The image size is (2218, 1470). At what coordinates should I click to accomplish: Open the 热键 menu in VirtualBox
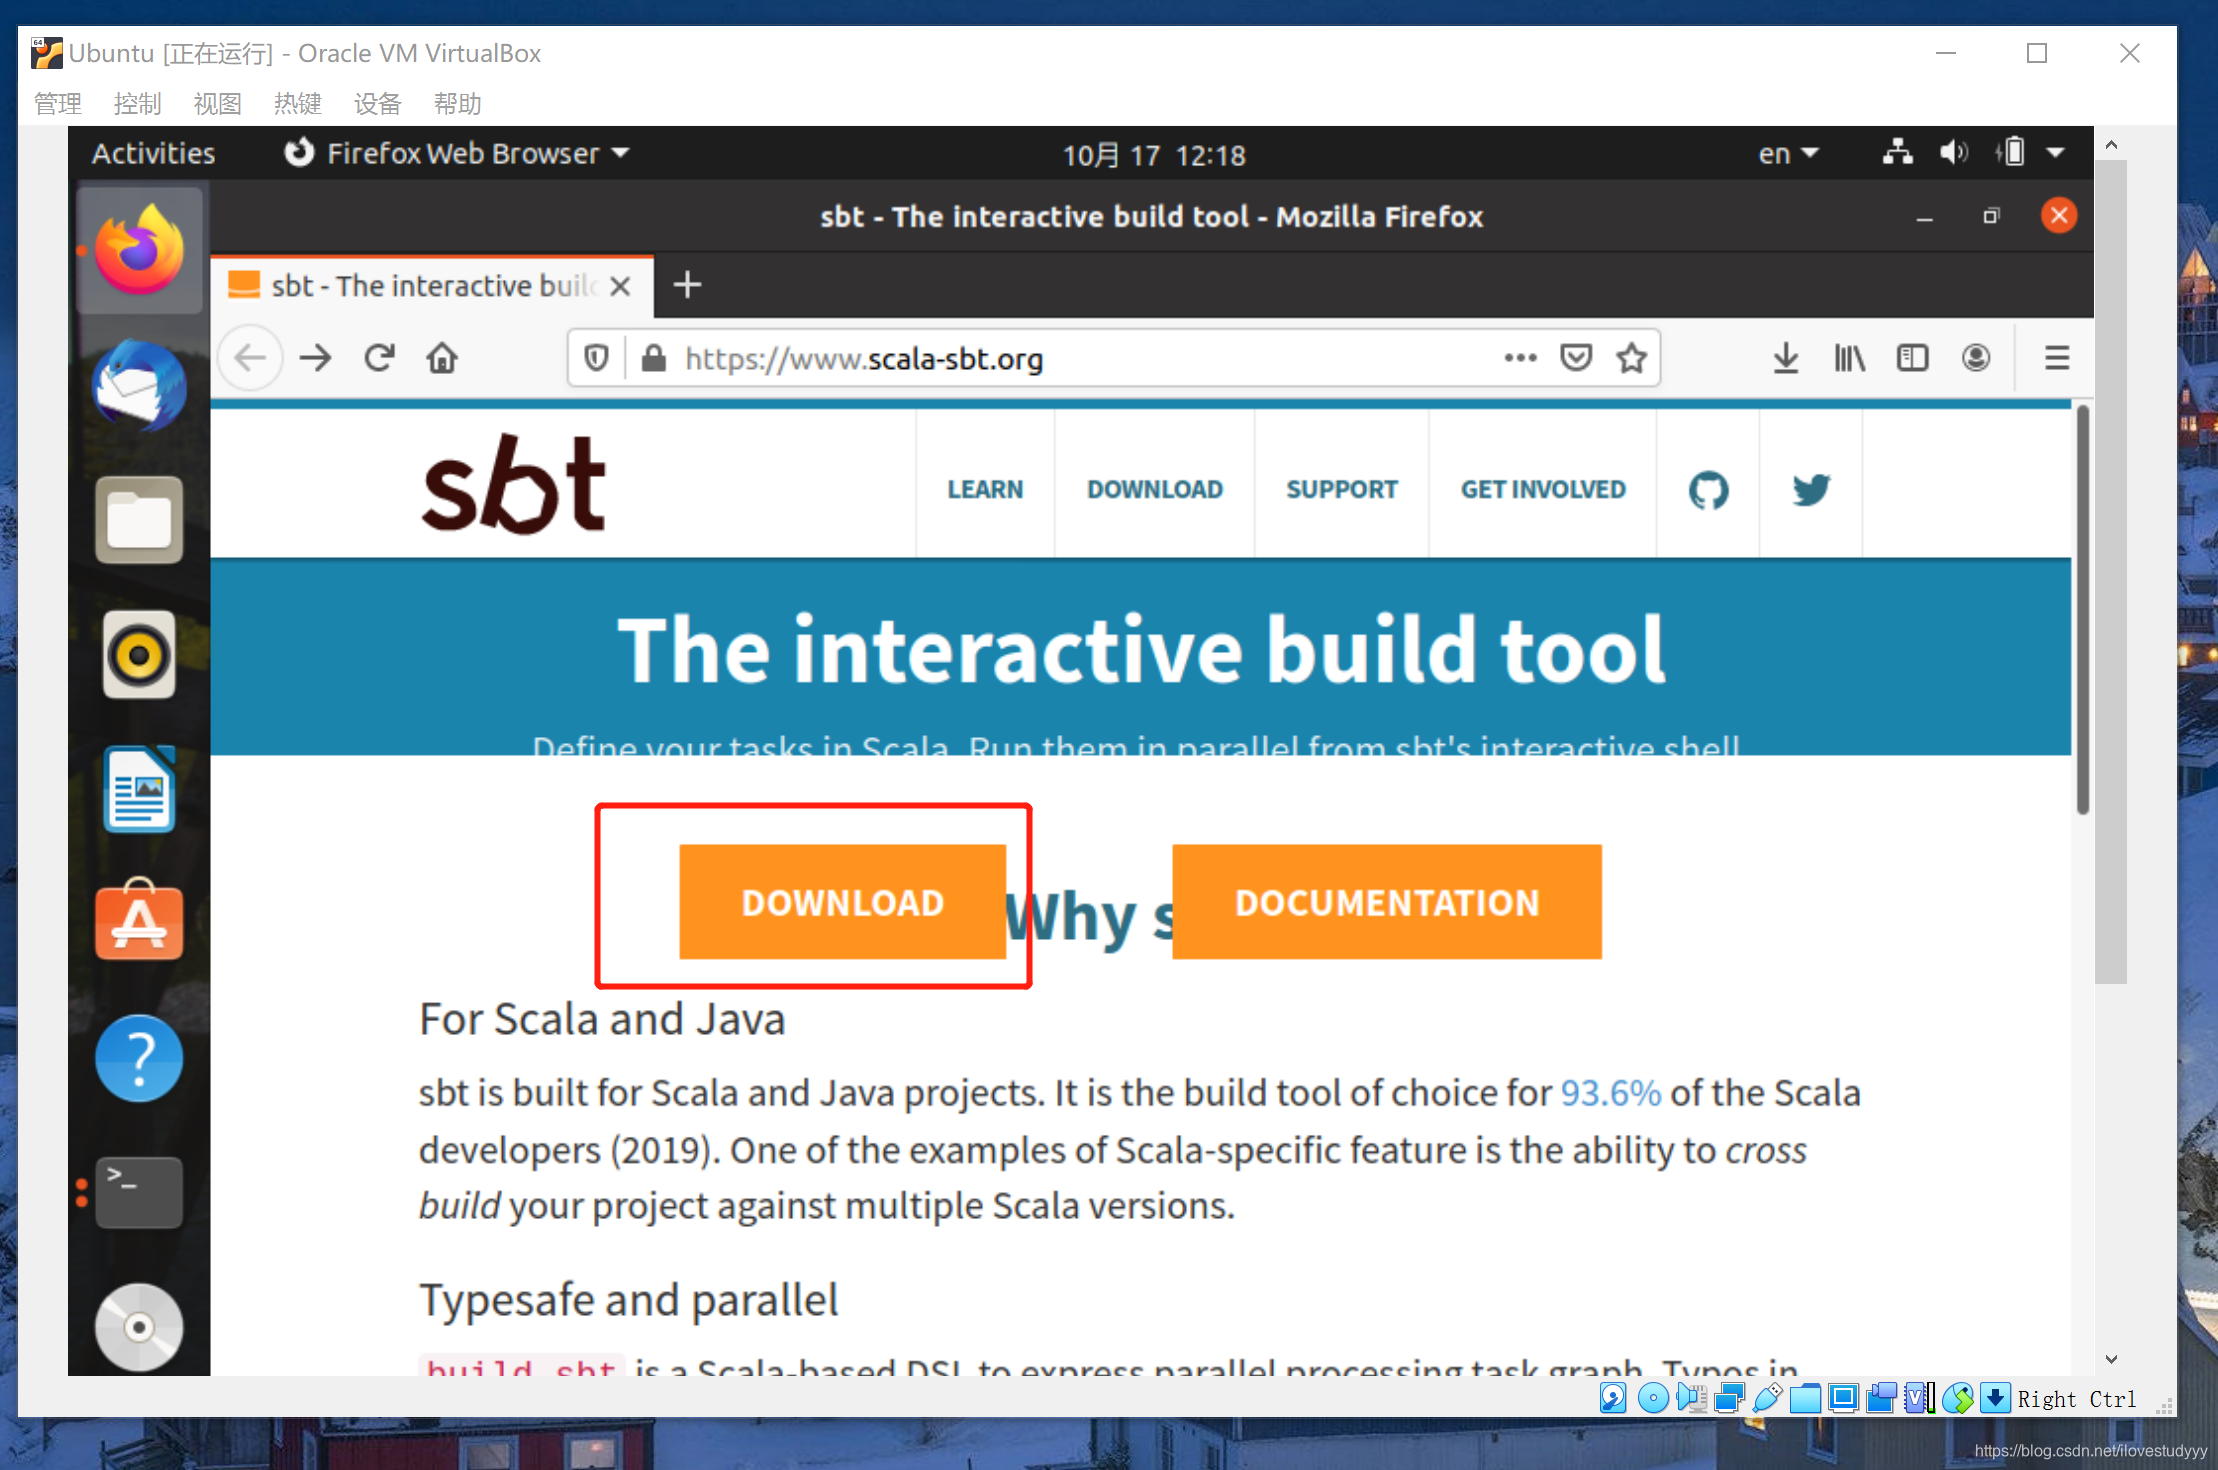298,103
